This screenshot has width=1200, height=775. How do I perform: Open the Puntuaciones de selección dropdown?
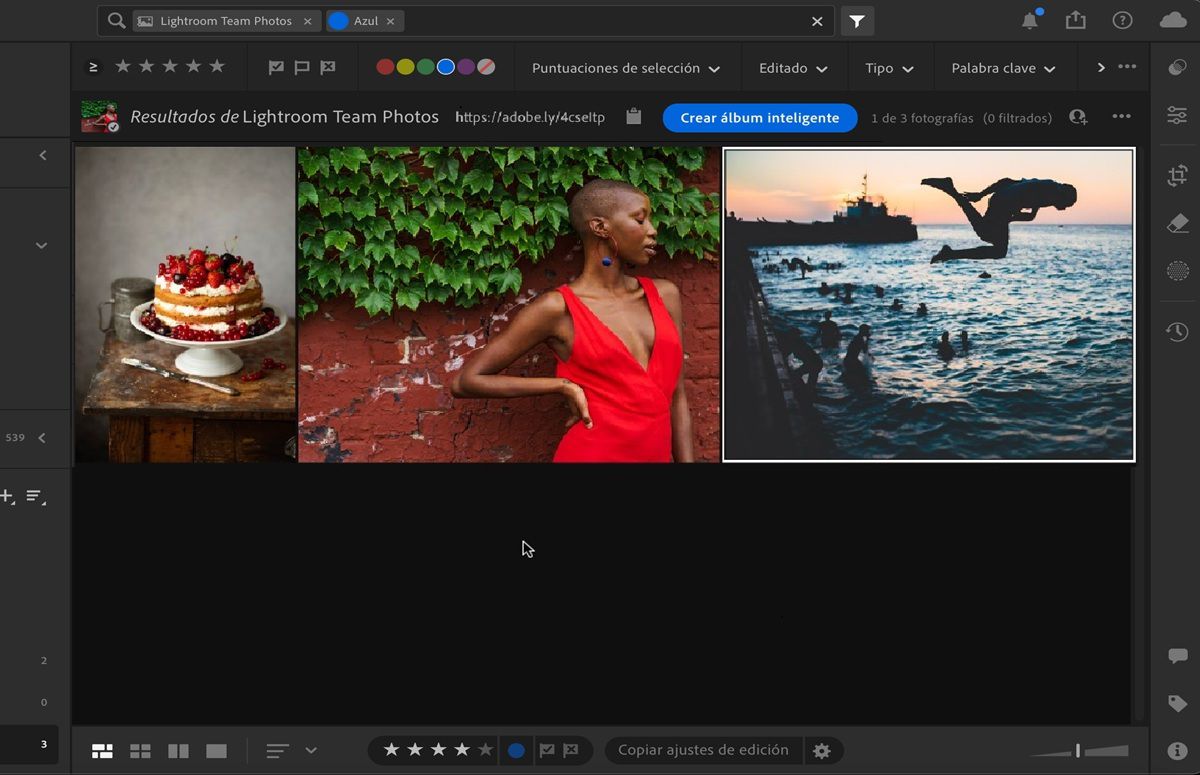pyautogui.click(x=627, y=69)
